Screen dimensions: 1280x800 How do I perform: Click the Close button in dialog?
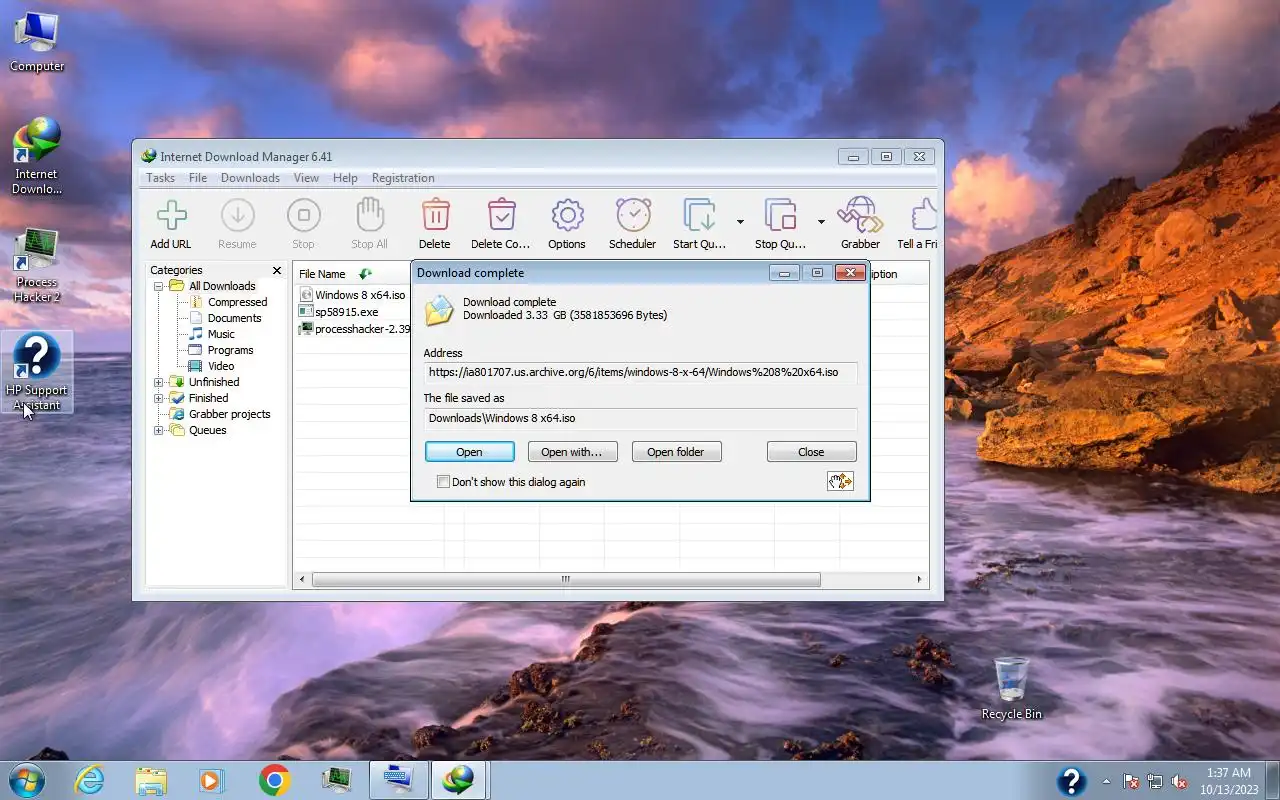pyautogui.click(x=811, y=452)
